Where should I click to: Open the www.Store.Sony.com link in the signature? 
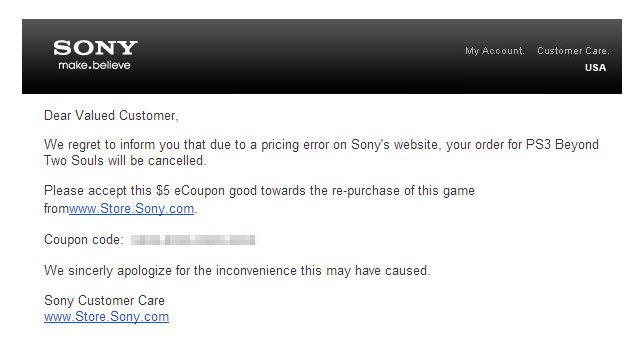point(107,317)
